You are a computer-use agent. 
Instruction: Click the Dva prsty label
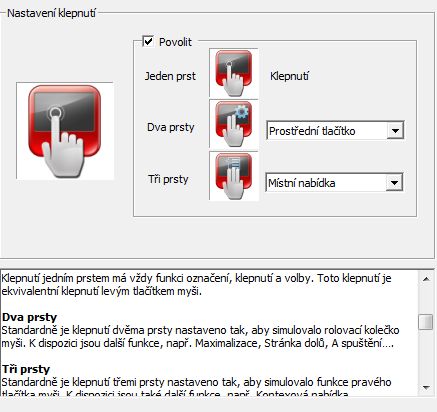[171, 127]
